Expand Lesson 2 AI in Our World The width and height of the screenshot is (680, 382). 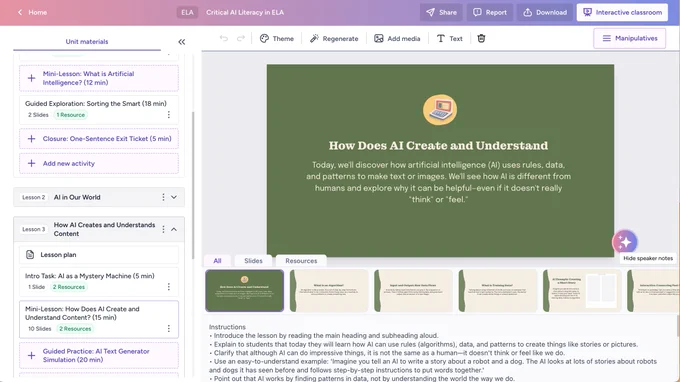174,197
